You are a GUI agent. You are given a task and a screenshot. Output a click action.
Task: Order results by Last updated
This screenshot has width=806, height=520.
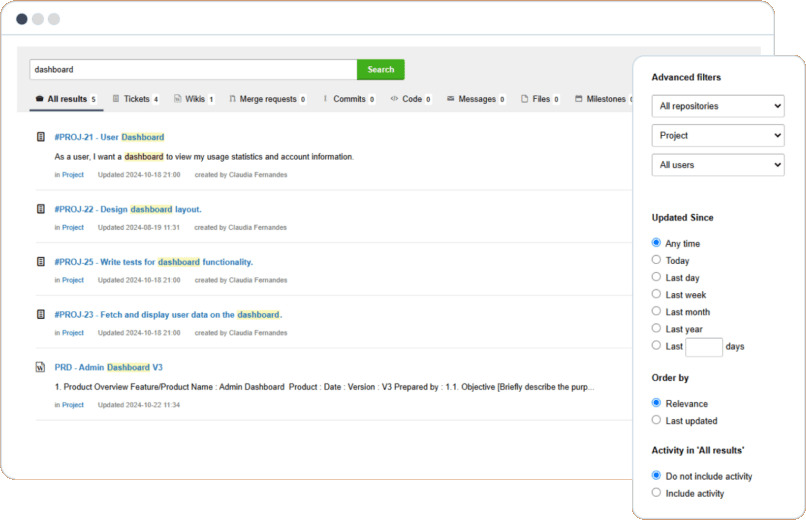[656, 420]
